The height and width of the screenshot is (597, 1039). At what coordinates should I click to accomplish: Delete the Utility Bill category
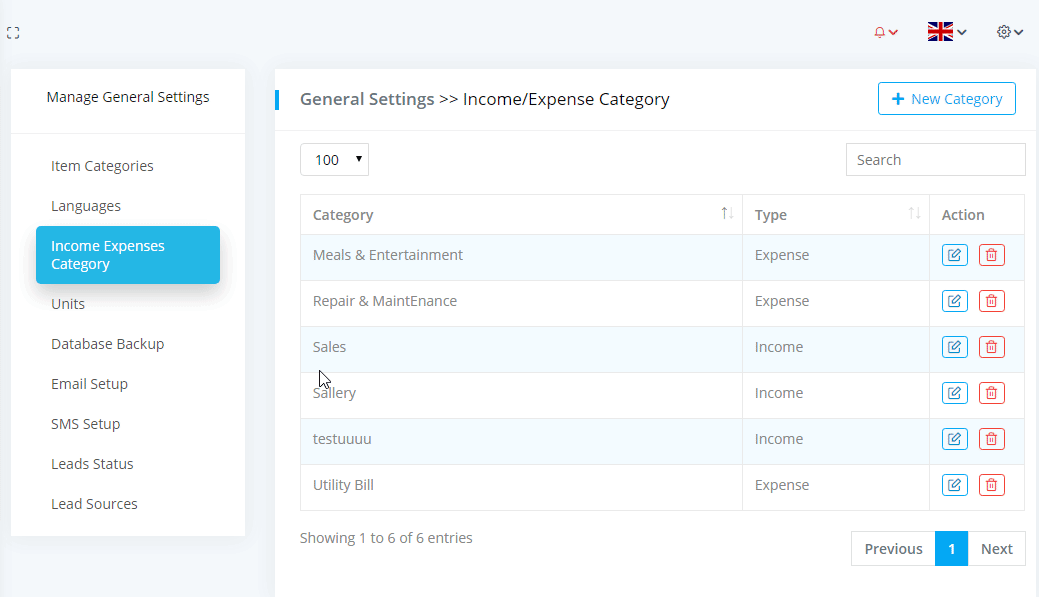991,485
